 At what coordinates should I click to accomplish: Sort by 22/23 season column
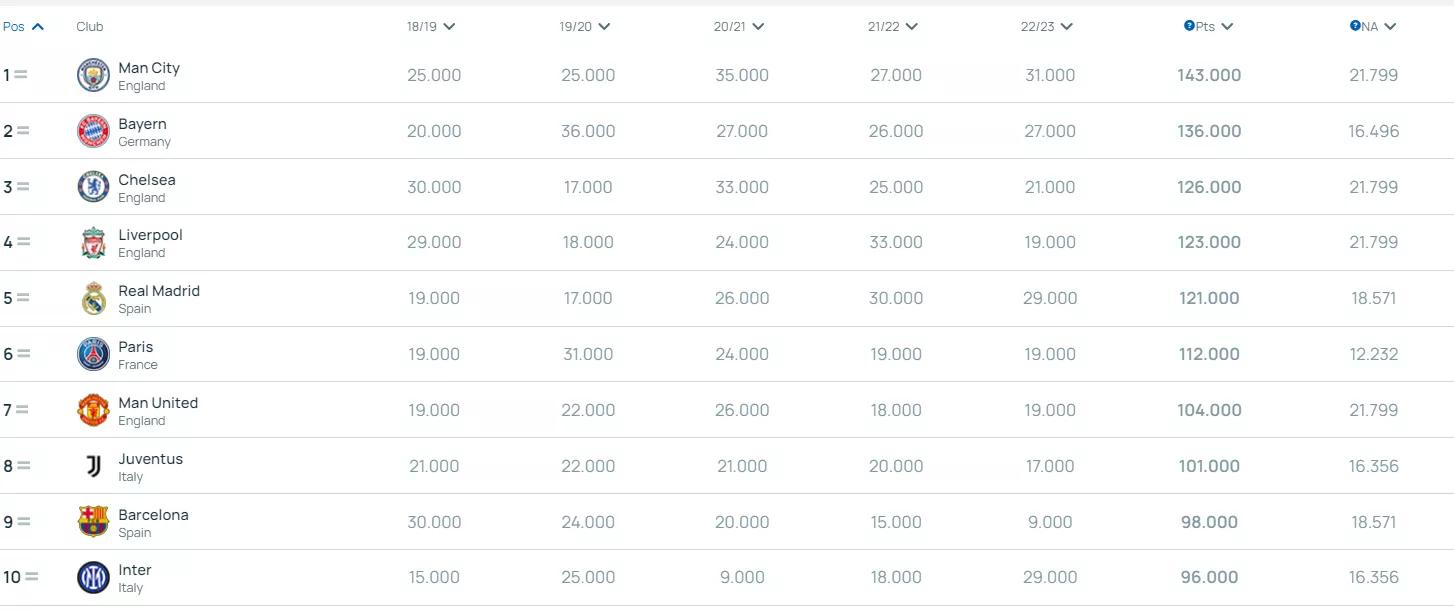click(1047, 26)
